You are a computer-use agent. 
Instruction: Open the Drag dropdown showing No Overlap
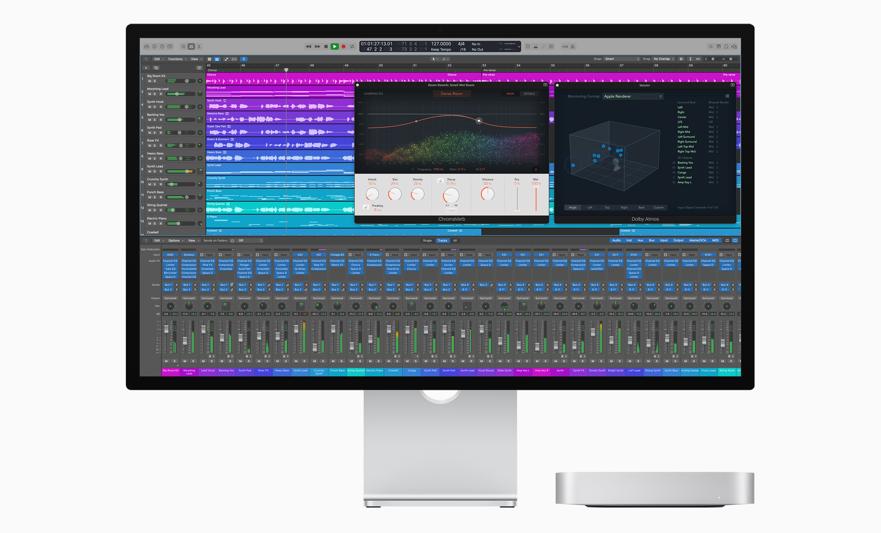tap(664, 59)
